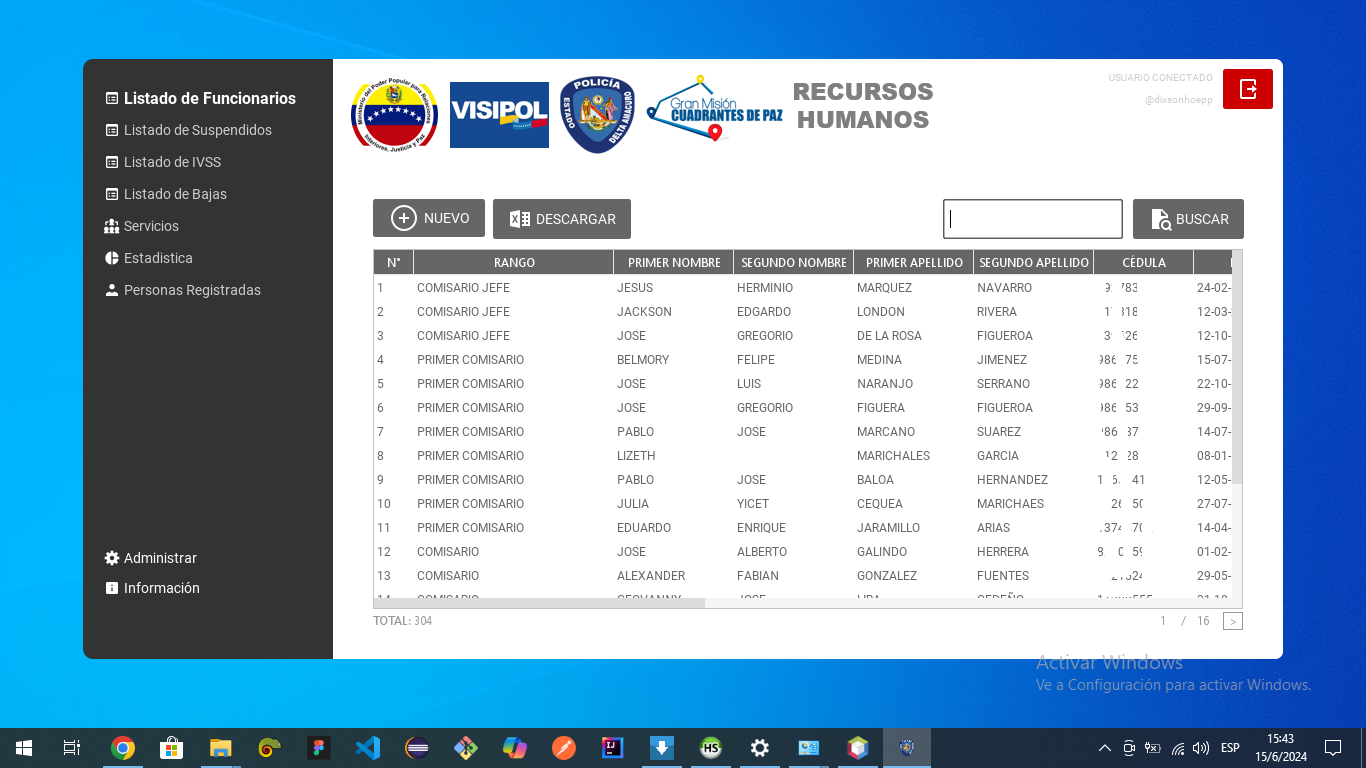Click the ministry circular seal logo
The image size is (1366, 768).
click(392, 114)
